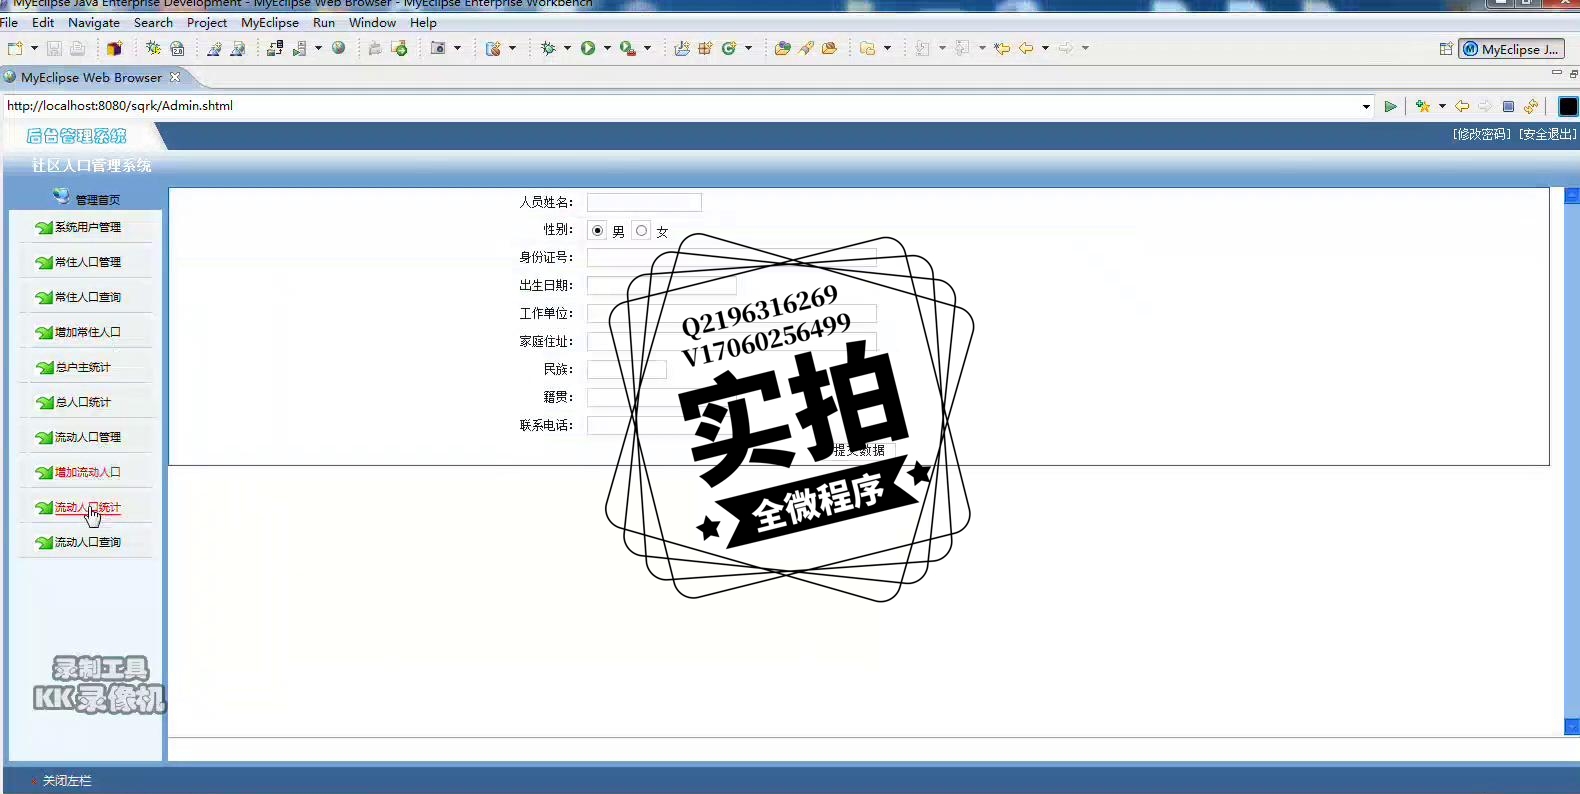
Task: Click the New file toolbar icon
Action: (x=15, y=48)
